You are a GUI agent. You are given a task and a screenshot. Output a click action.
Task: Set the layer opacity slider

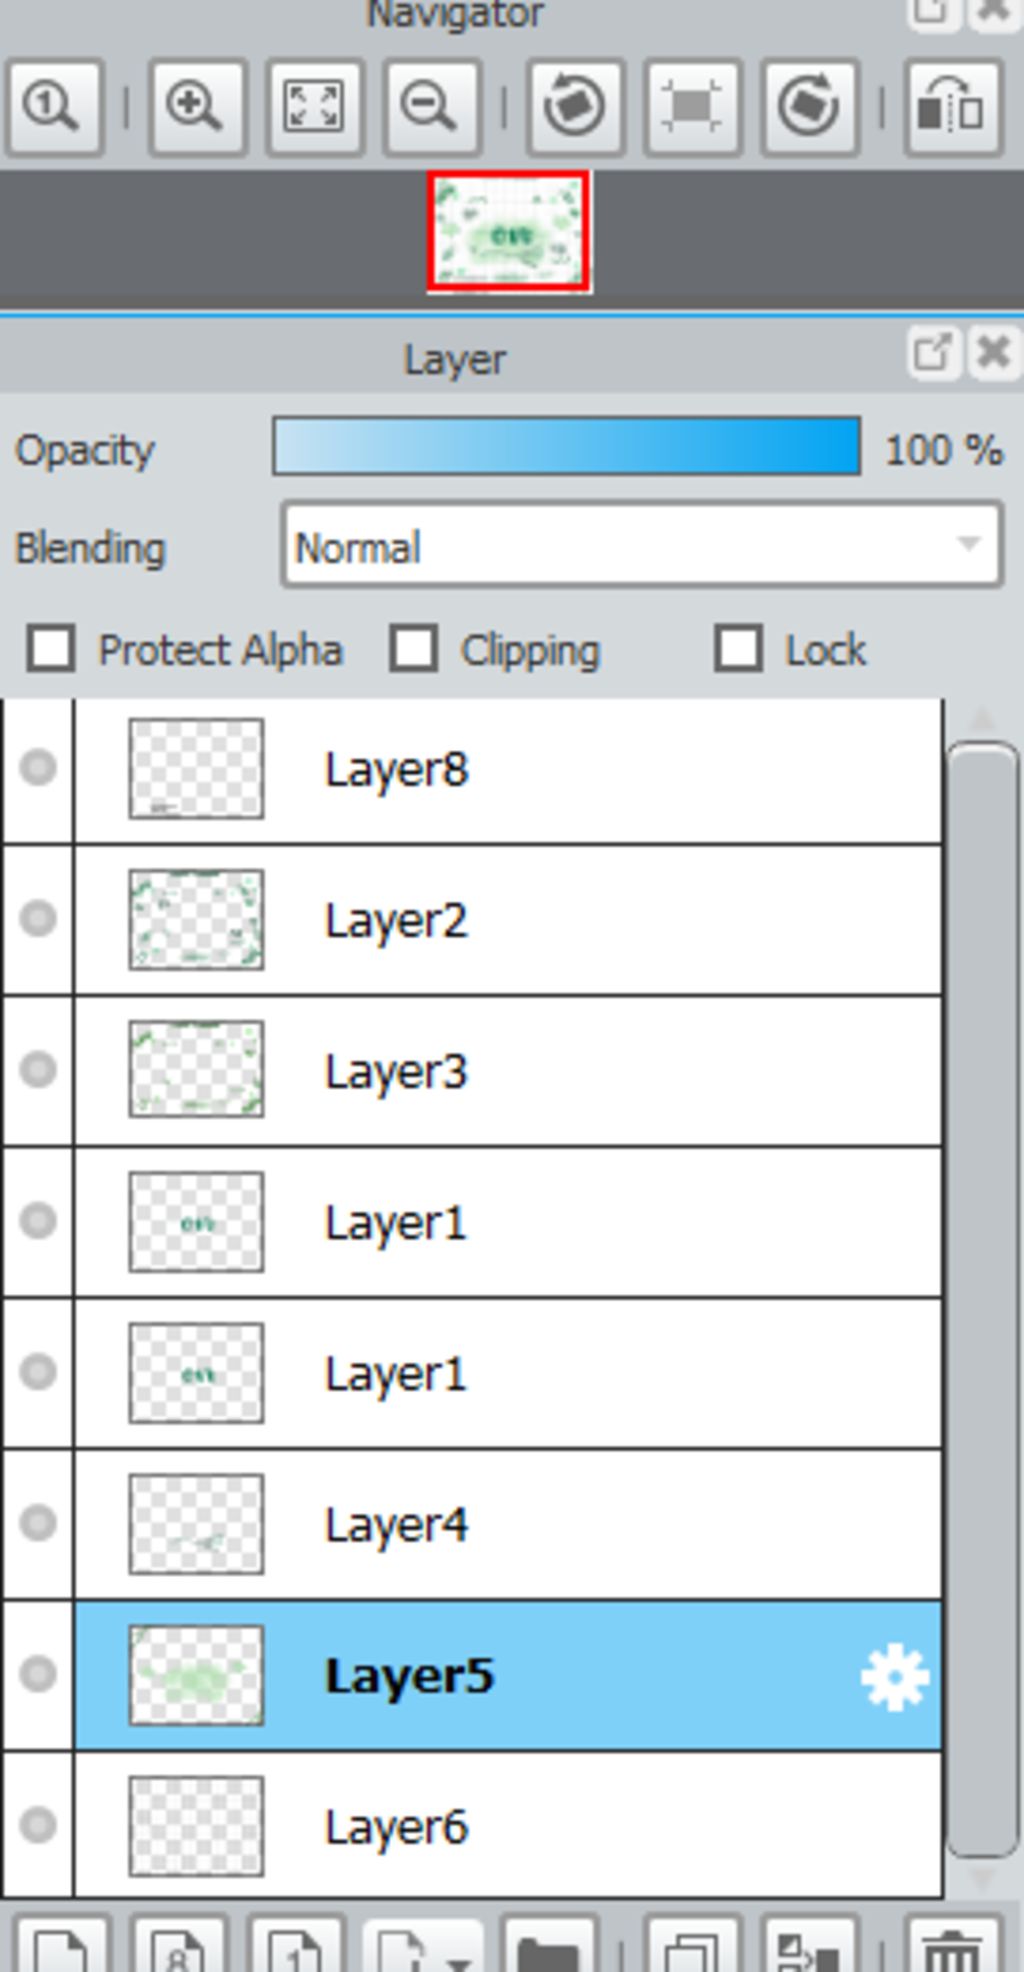point(567,447)
